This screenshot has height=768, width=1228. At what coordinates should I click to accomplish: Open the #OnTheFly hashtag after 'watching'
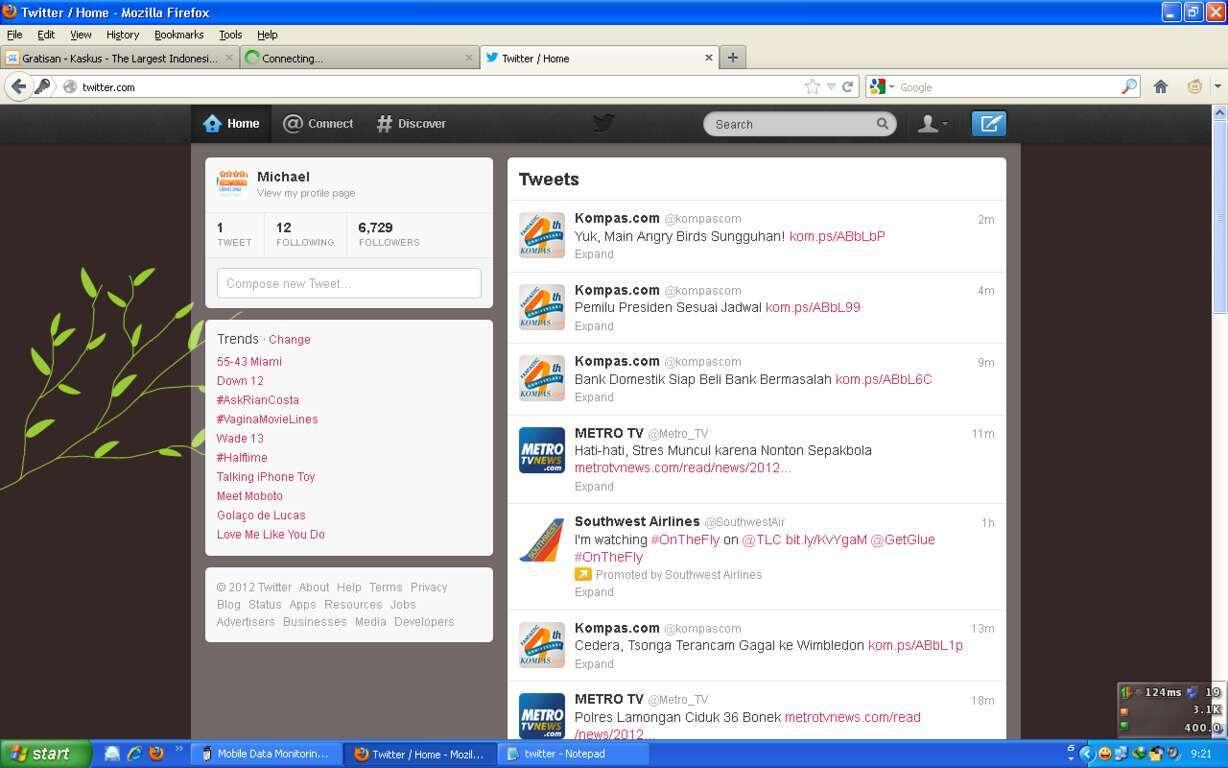[x=685, y=540]
